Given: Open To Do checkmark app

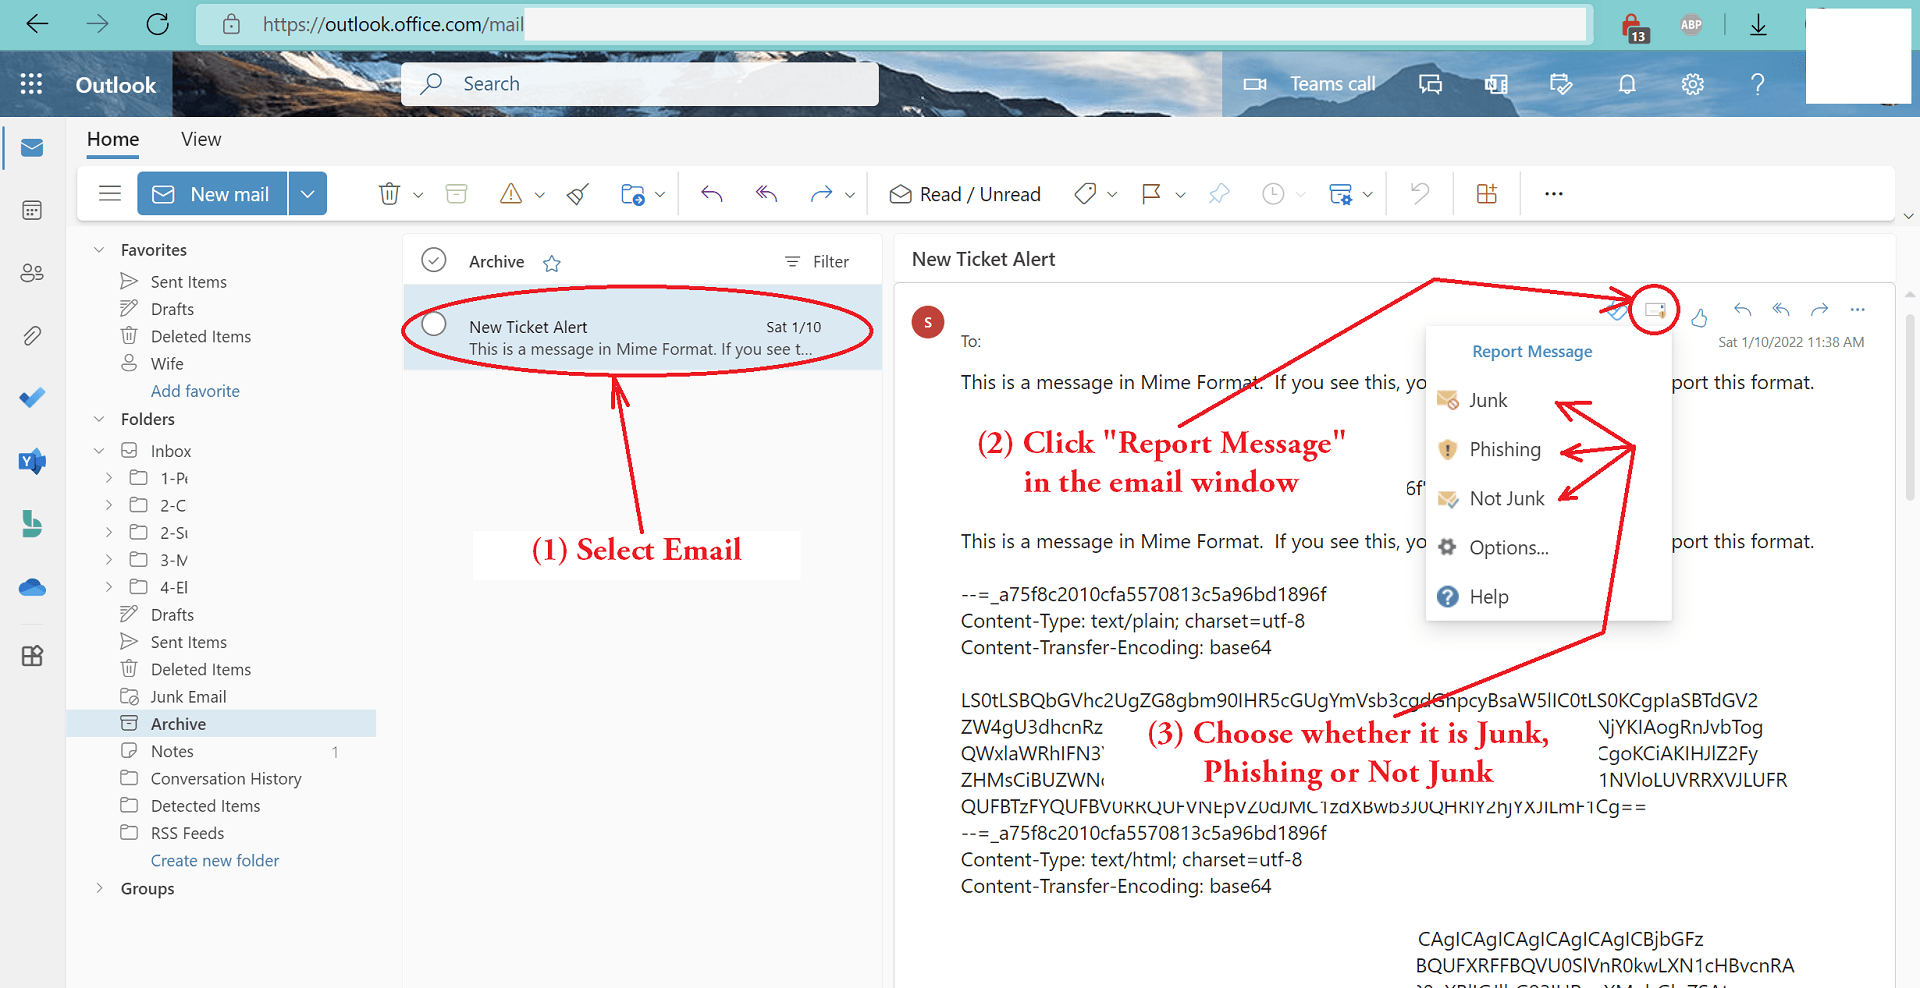Looking at the screenshot, I should point(32,398).
